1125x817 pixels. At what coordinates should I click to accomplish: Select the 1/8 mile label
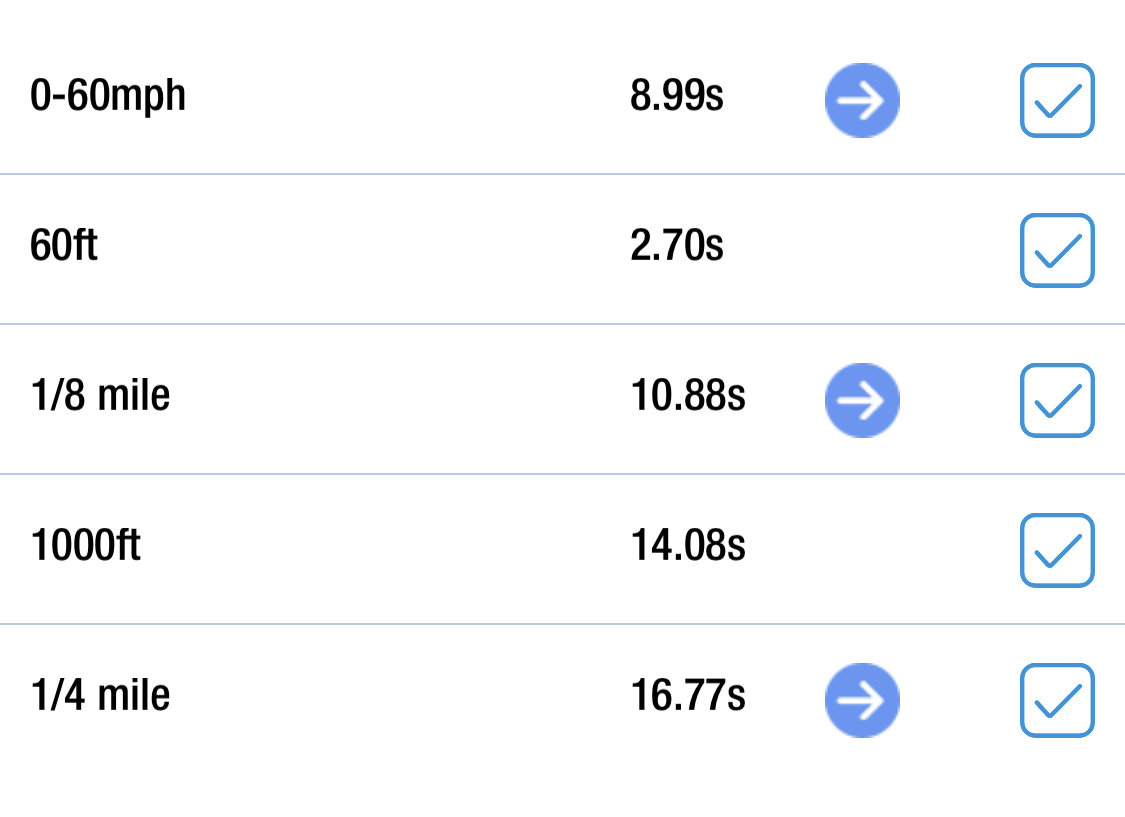[100, 395]
